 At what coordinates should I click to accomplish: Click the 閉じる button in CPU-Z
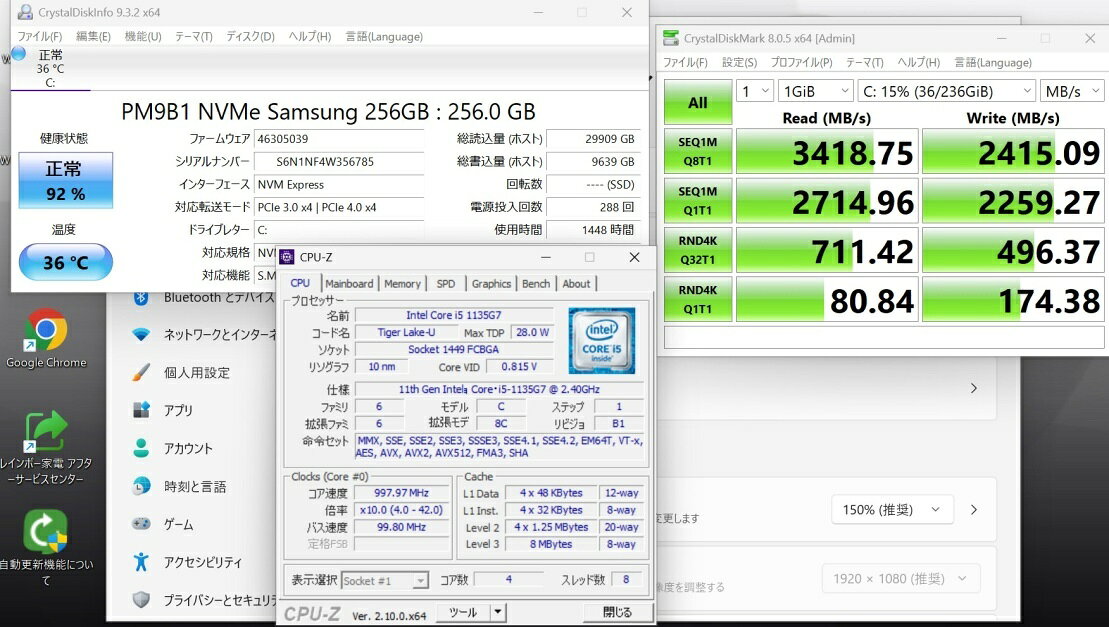(617, 612)
